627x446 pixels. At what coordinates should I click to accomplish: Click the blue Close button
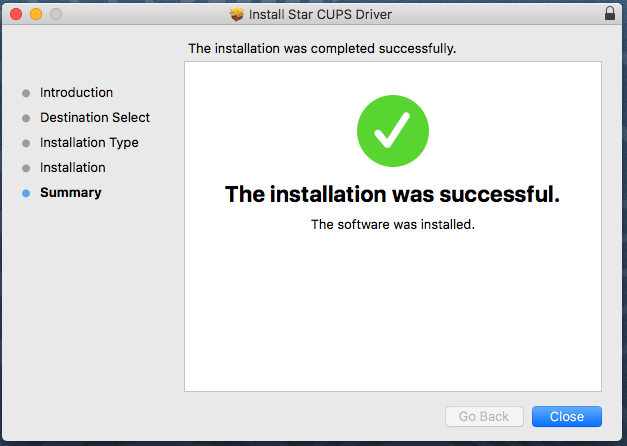pyautogui.click(x=566, y=416)
